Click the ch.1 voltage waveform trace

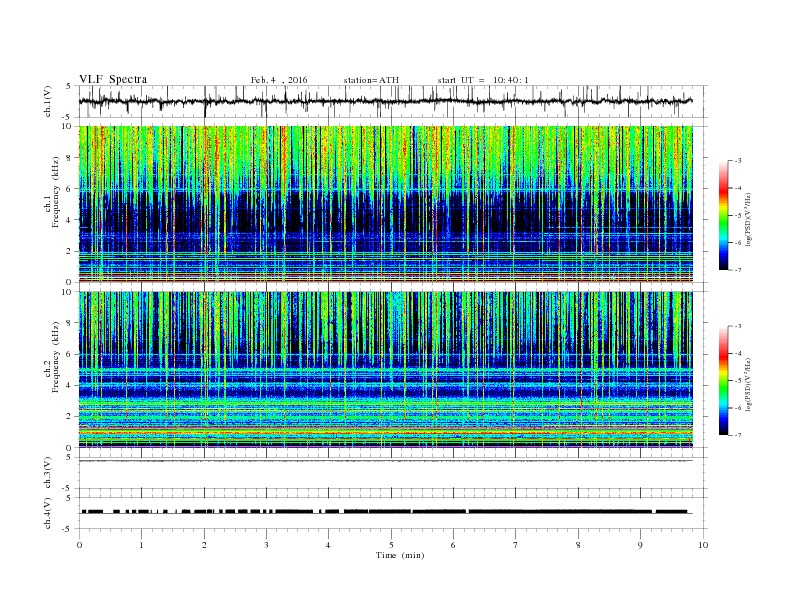(385, 101)
